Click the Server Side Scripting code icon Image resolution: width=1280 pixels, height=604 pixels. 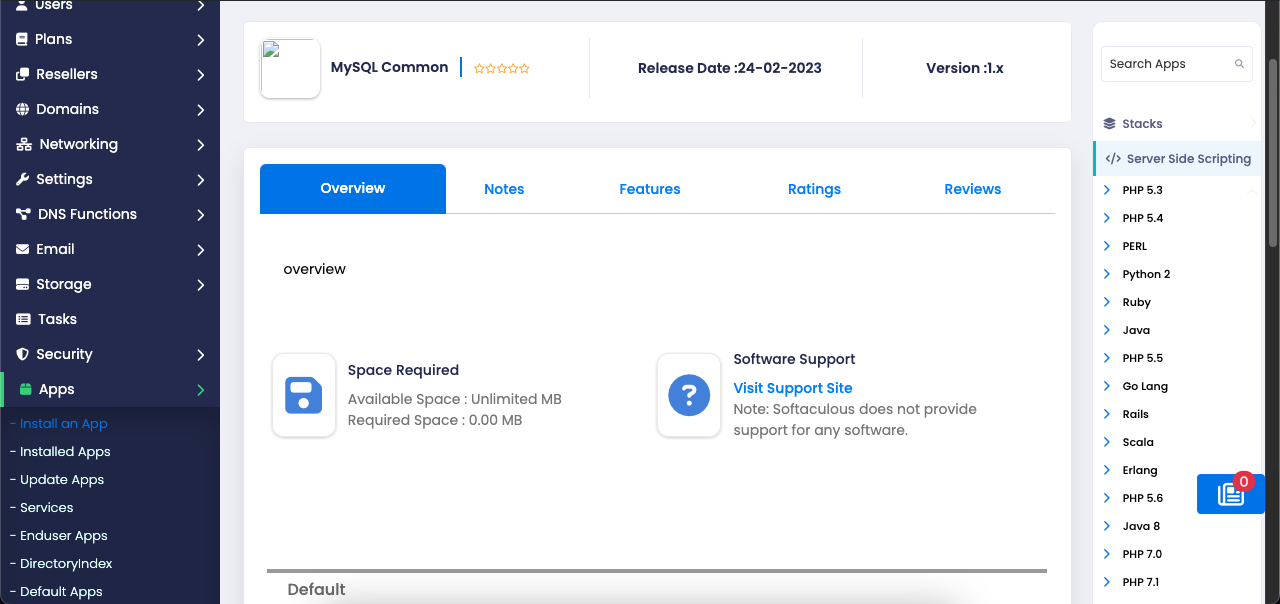tap(1112, 158)
